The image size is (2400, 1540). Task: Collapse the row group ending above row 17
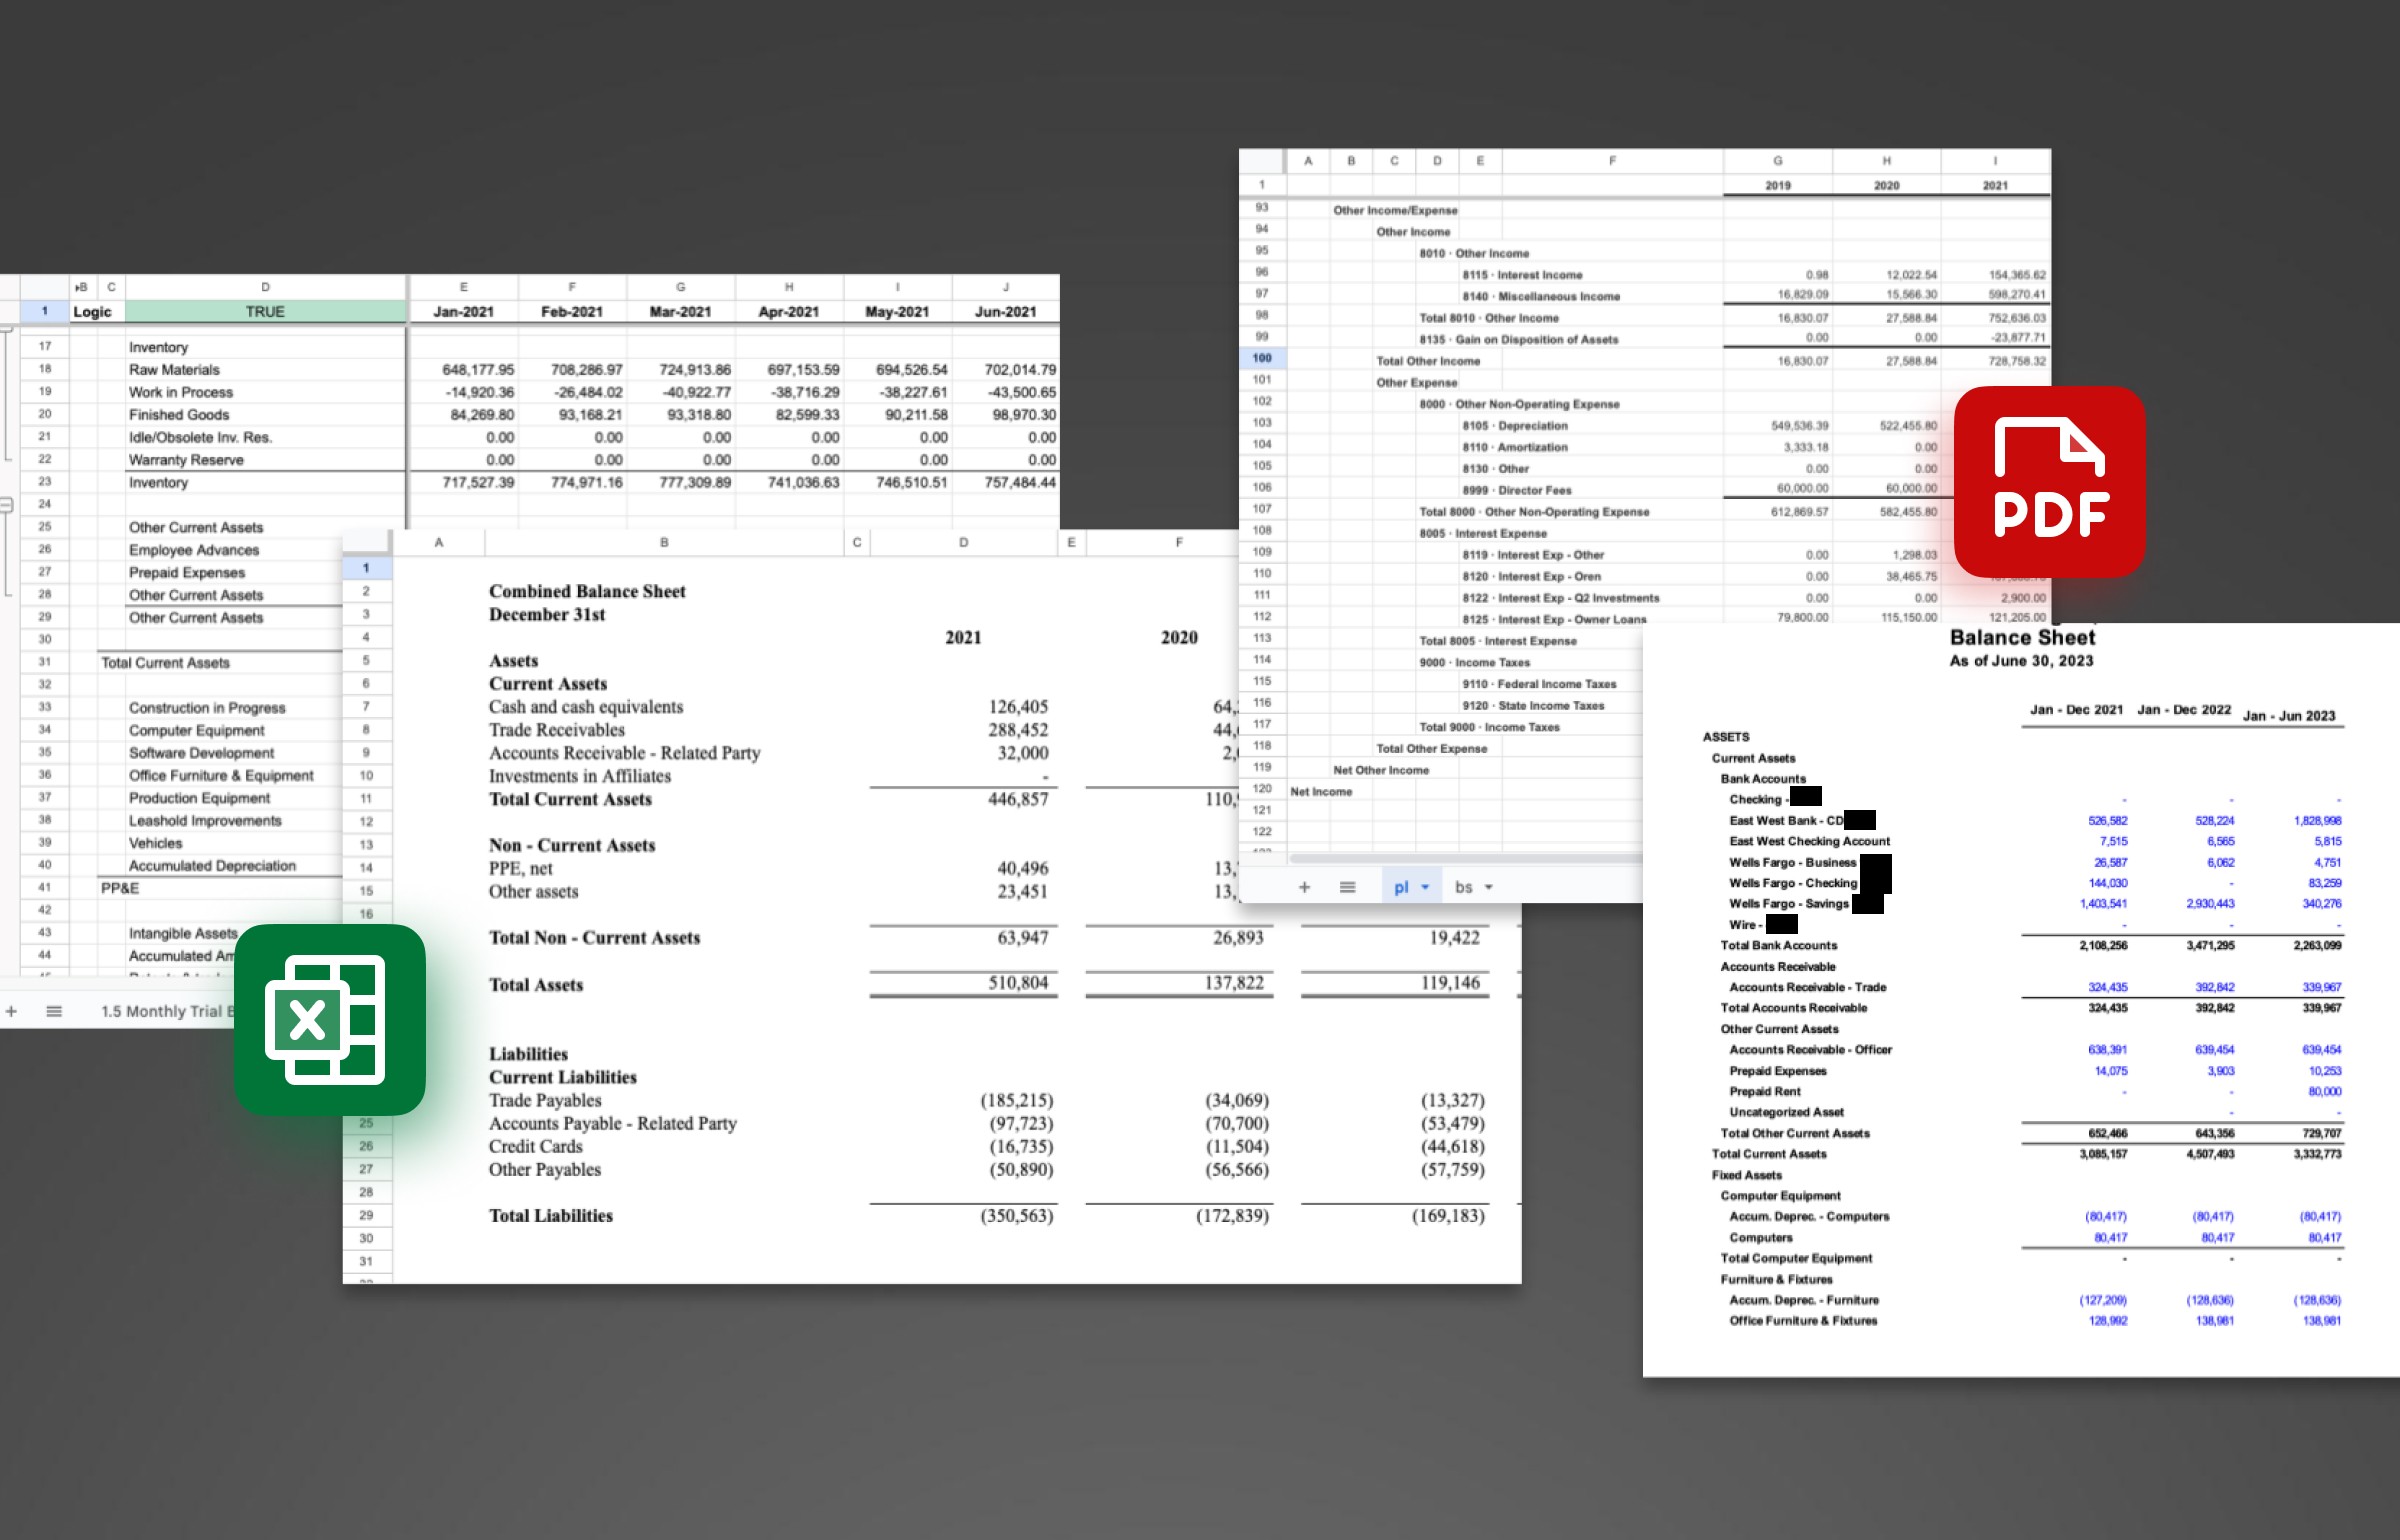(6, 328)
